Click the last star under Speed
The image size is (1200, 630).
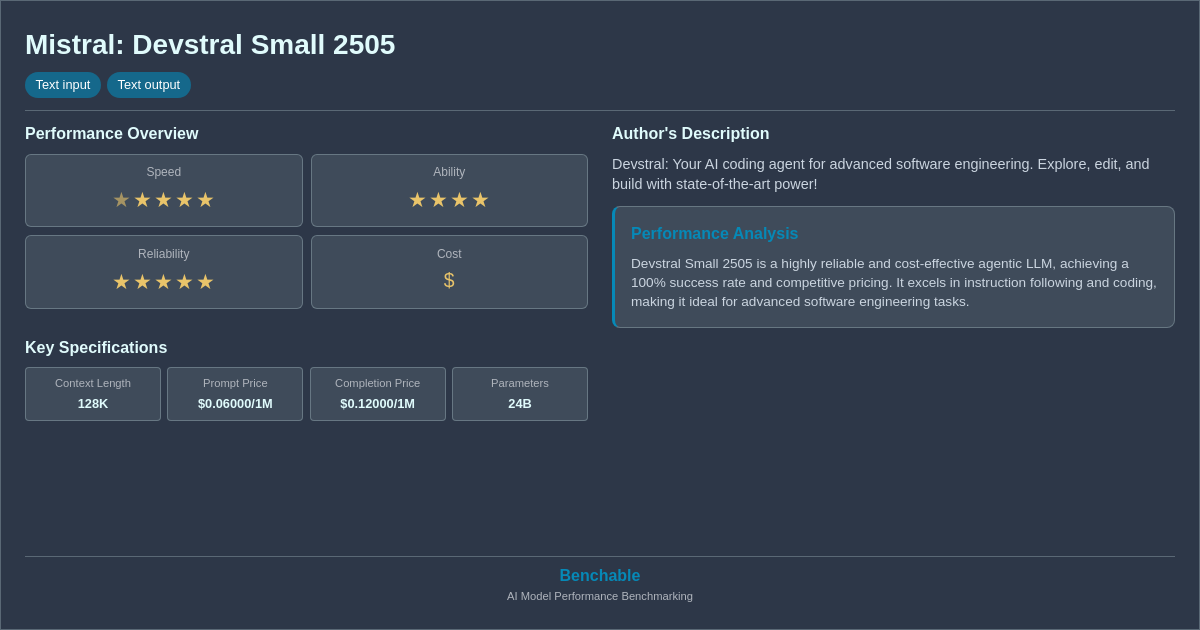[205, 199]
